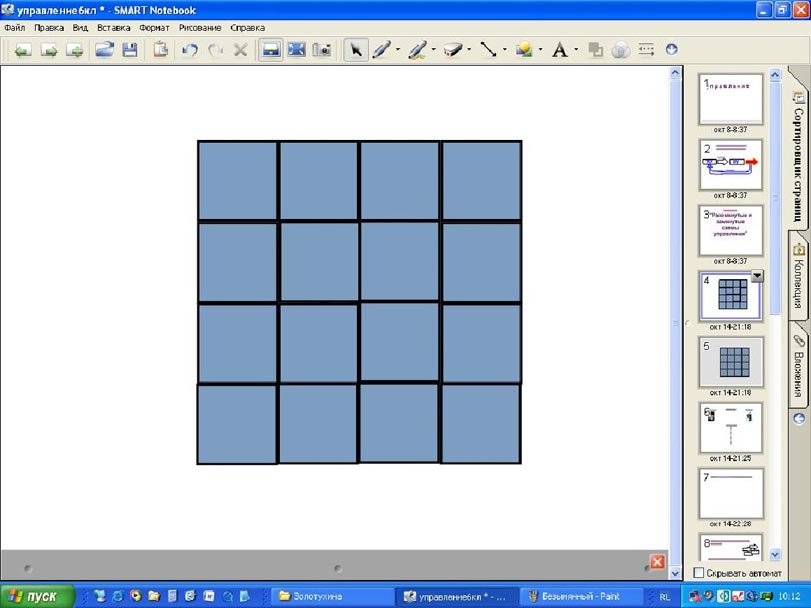Click the Undo arrow in toolbar

(x=190, y=49)
